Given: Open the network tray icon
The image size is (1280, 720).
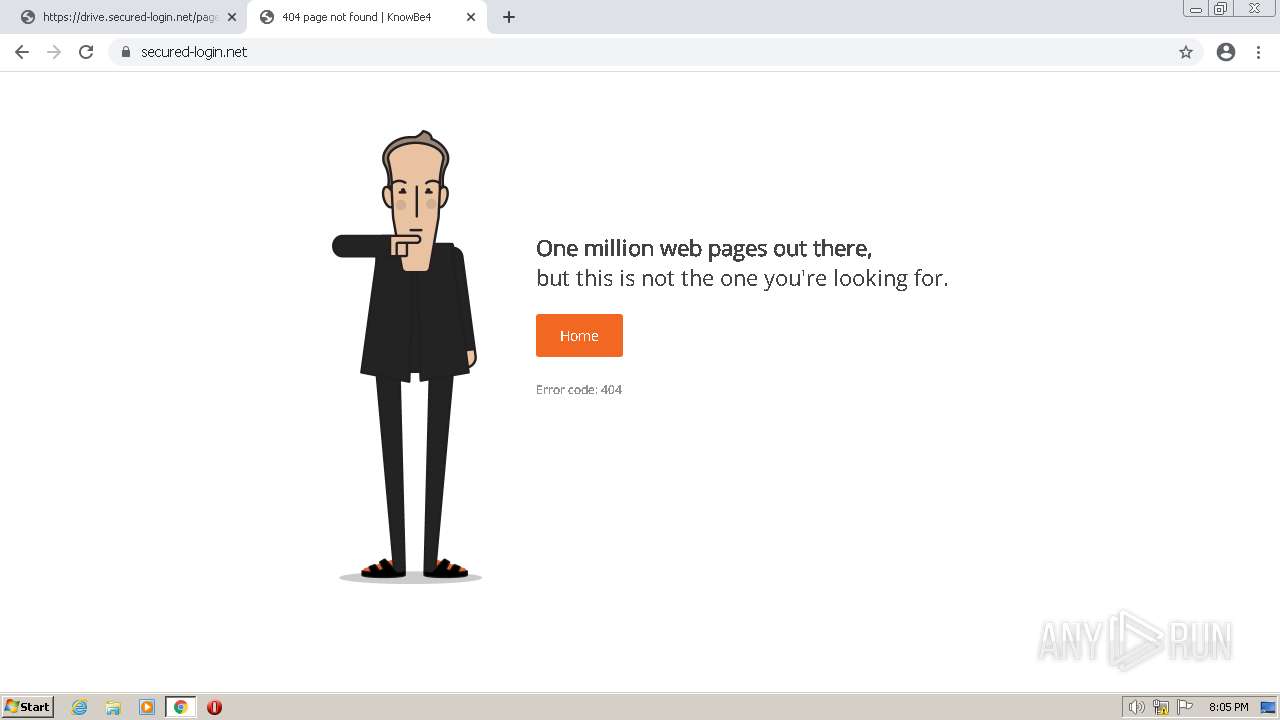Looking at the screenshot, I should (1161, 707).
